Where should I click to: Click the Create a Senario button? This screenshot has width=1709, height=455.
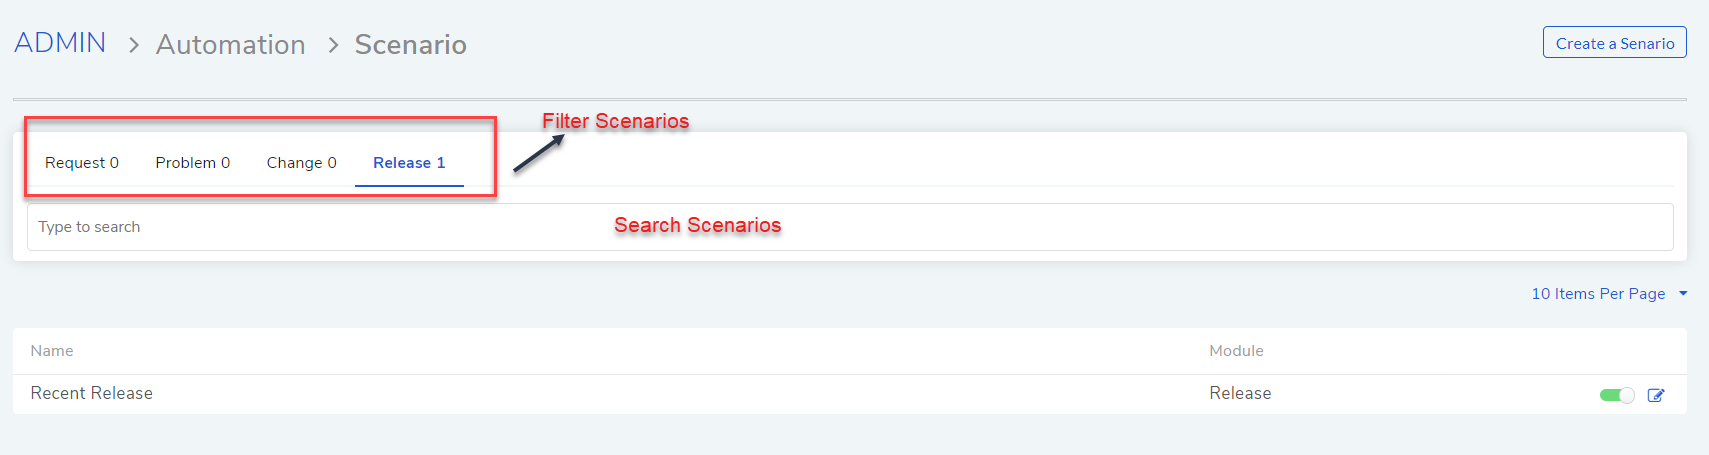coord(1614,43)
